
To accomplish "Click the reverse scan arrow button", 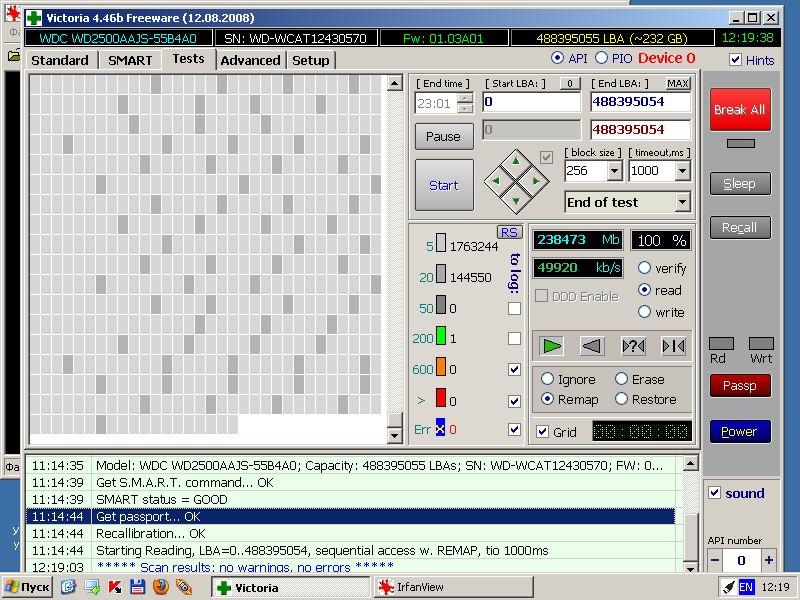I will tap(592, 346).
